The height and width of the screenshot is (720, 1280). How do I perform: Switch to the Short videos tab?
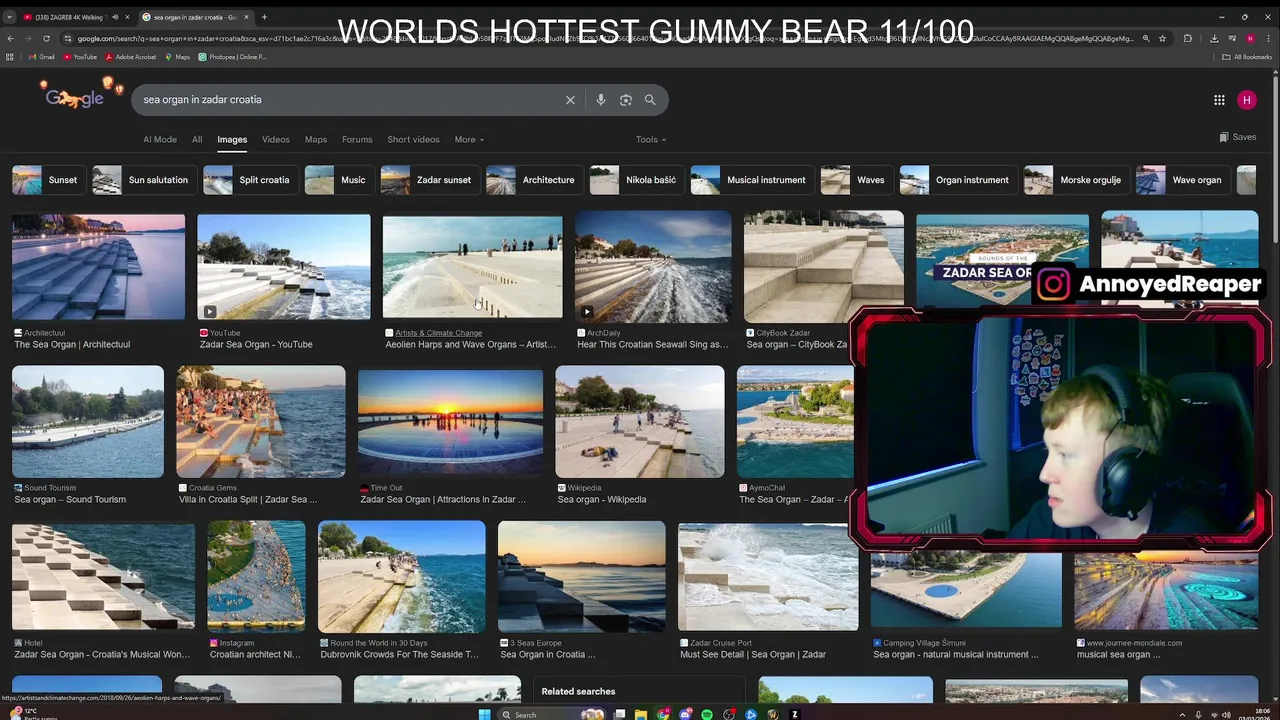(413, 140)
